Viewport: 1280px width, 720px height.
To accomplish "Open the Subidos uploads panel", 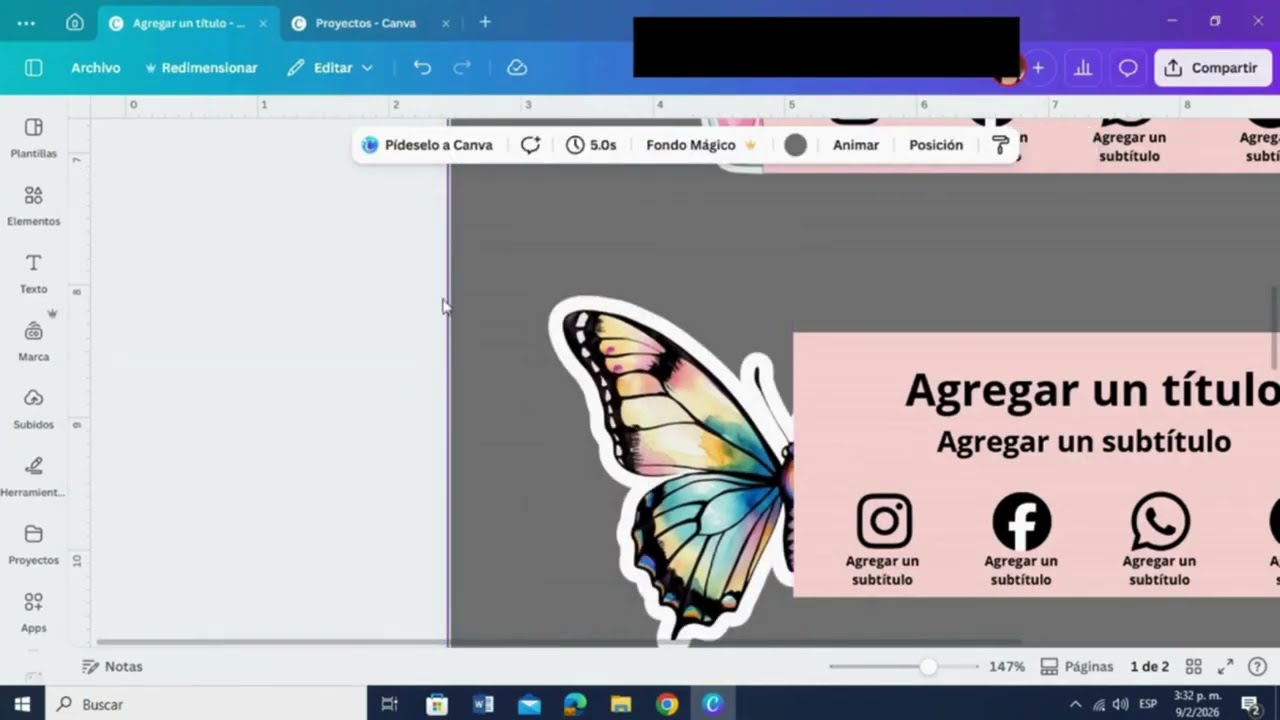I will [33, 409].
